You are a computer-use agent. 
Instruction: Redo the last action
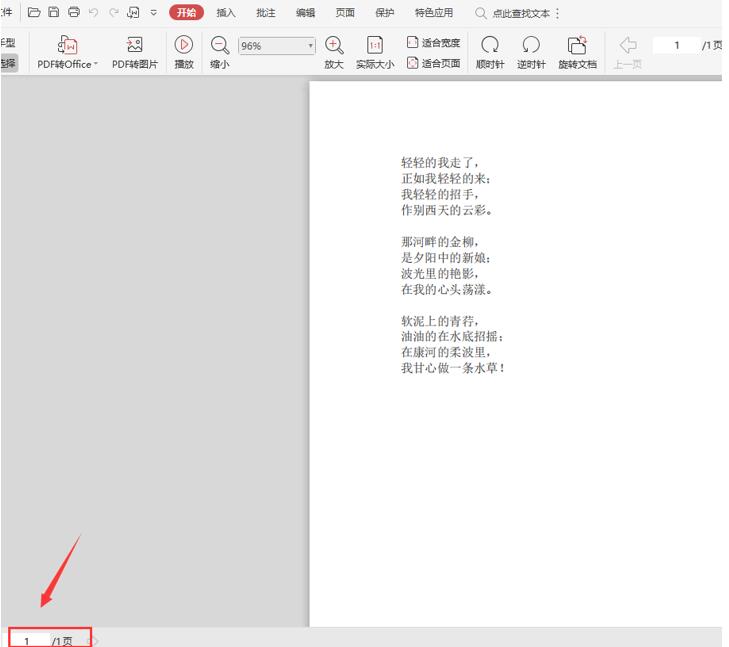click(114, 13)
